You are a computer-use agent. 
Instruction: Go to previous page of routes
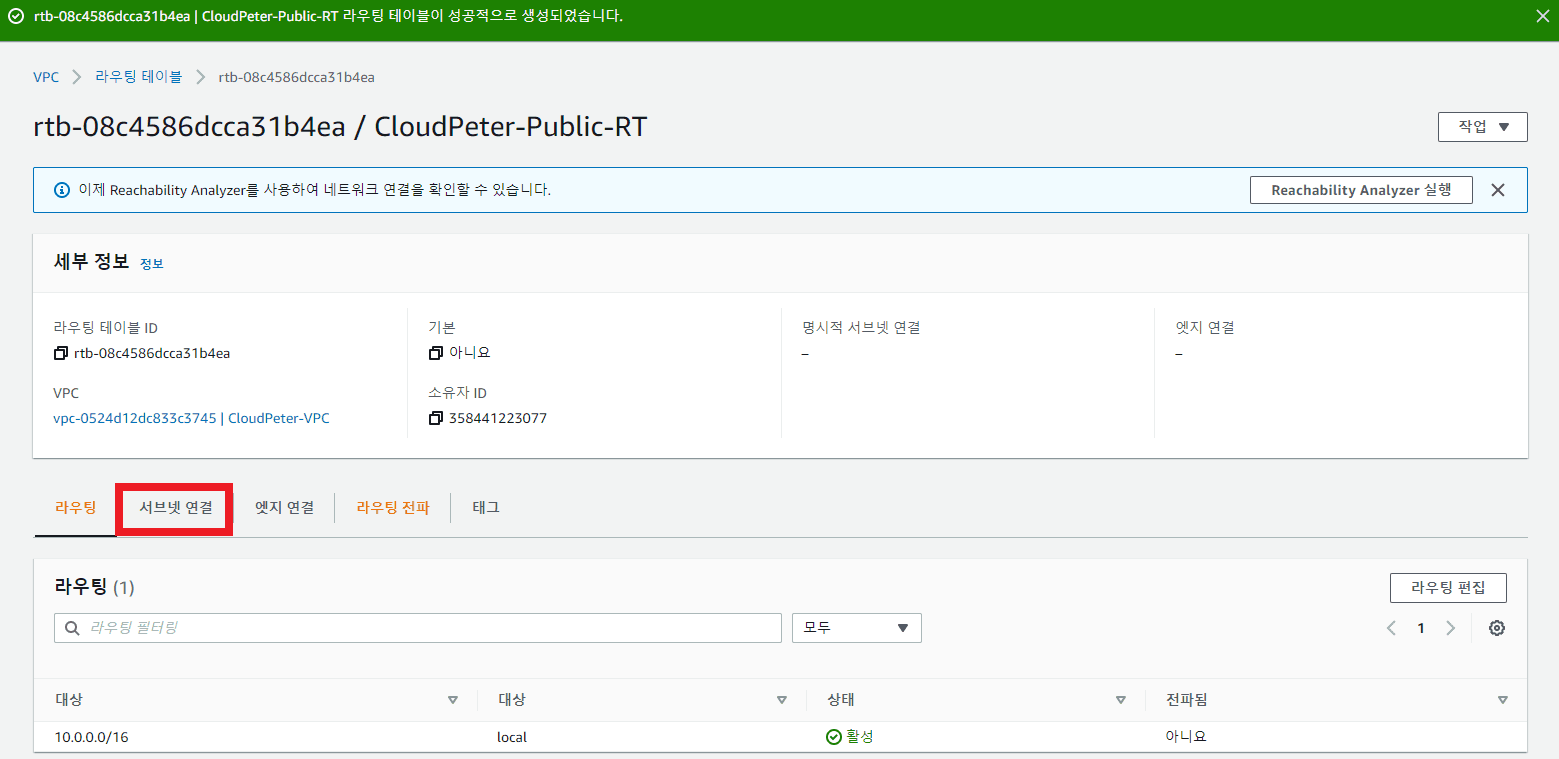pos(1391,628)
